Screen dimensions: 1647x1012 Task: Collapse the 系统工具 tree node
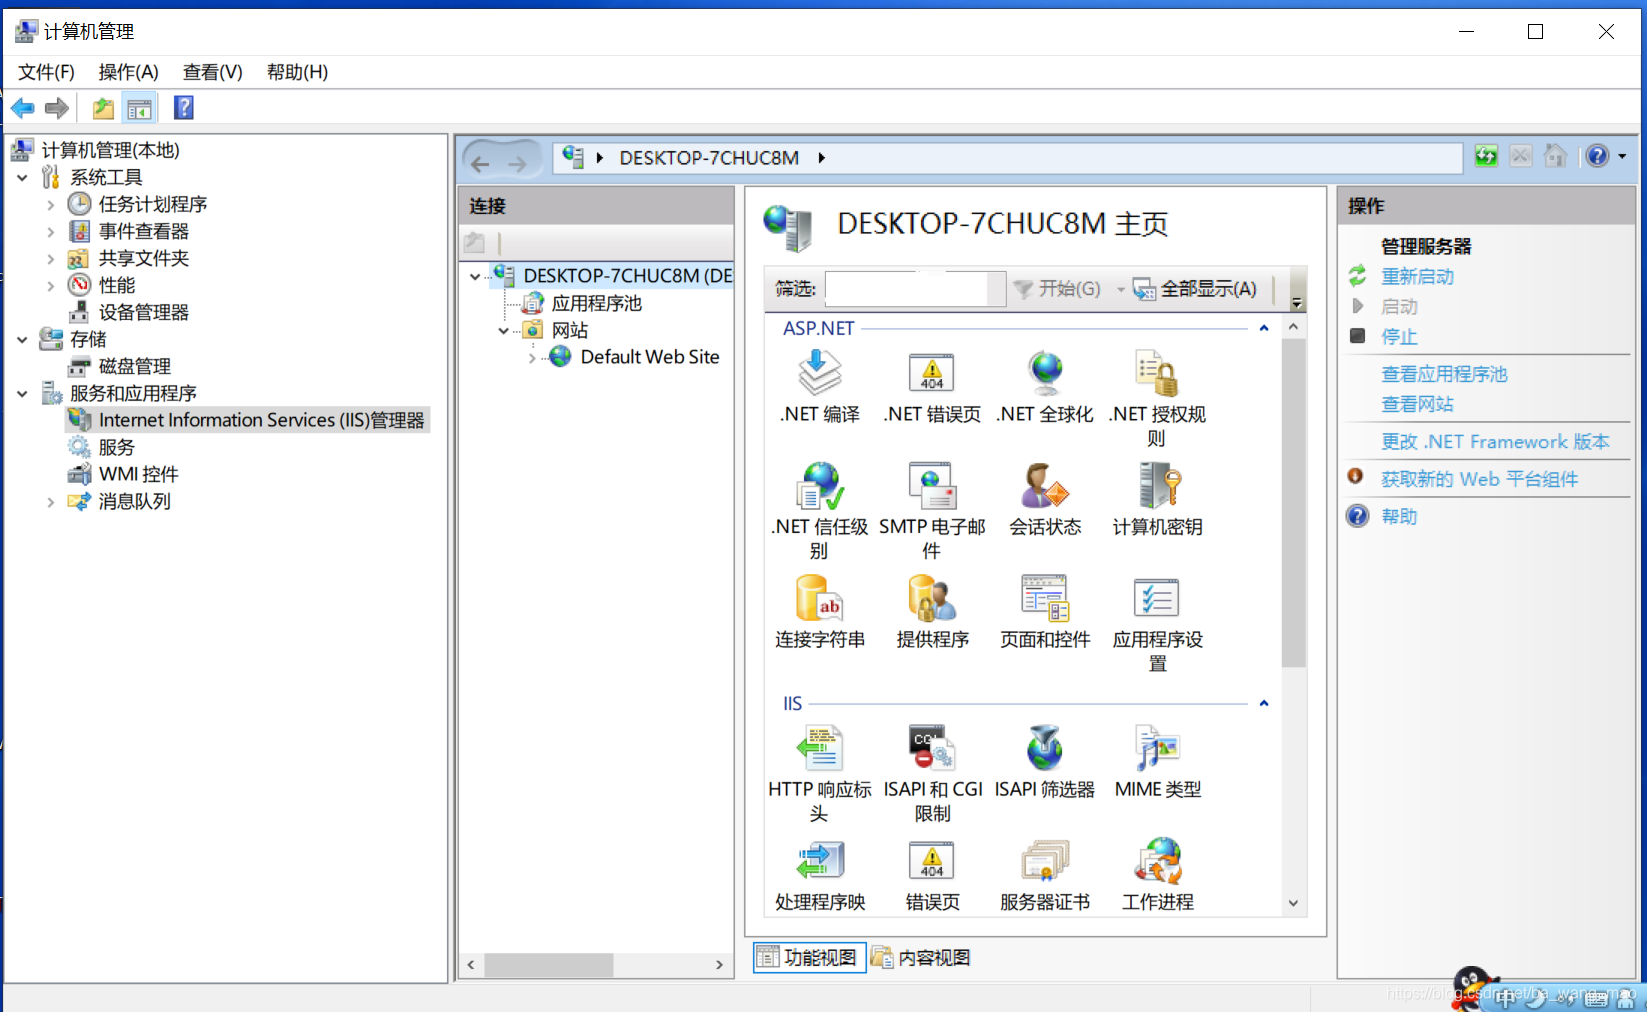pyautogui.click(x=22, y=178)
